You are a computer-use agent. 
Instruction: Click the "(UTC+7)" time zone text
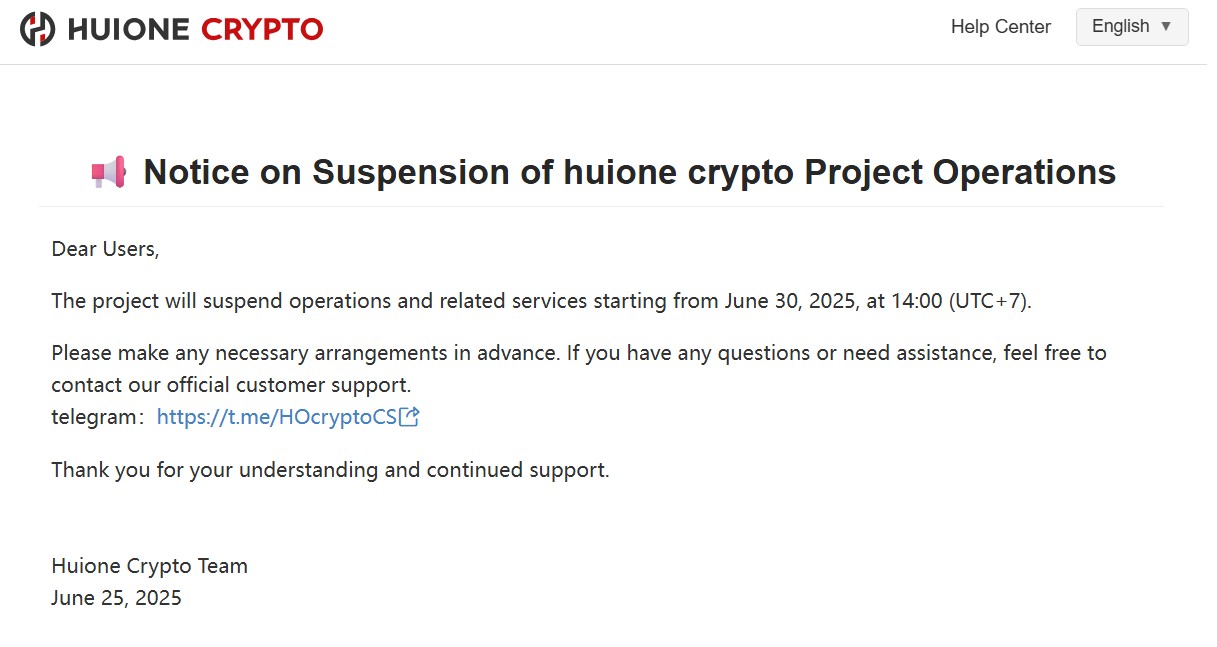988,301
